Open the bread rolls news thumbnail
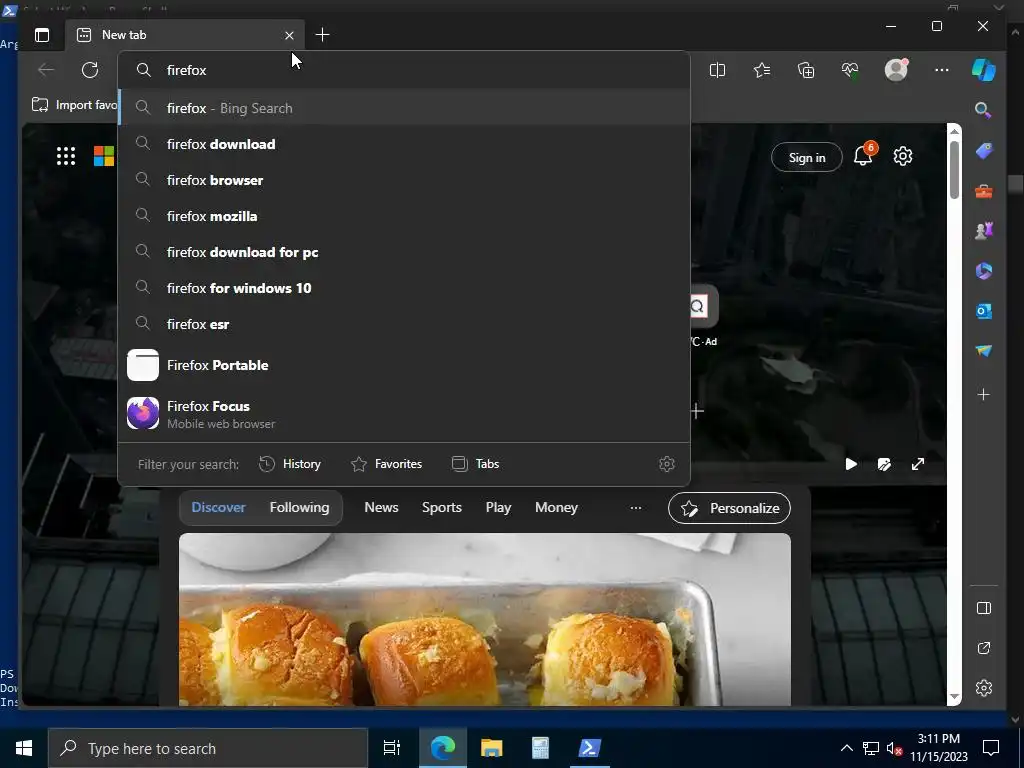This screenshot has height=768, width=1024. [x=485, y=619]
